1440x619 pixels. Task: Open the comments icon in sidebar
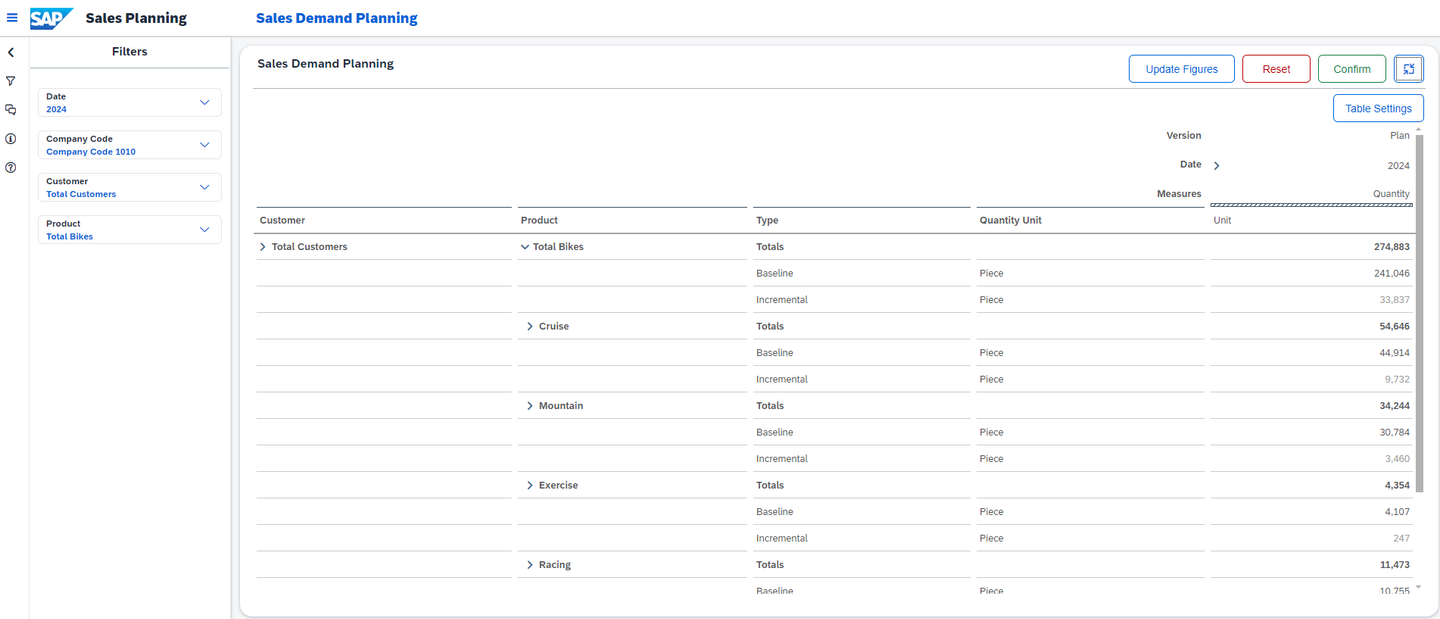click(11, 110)
